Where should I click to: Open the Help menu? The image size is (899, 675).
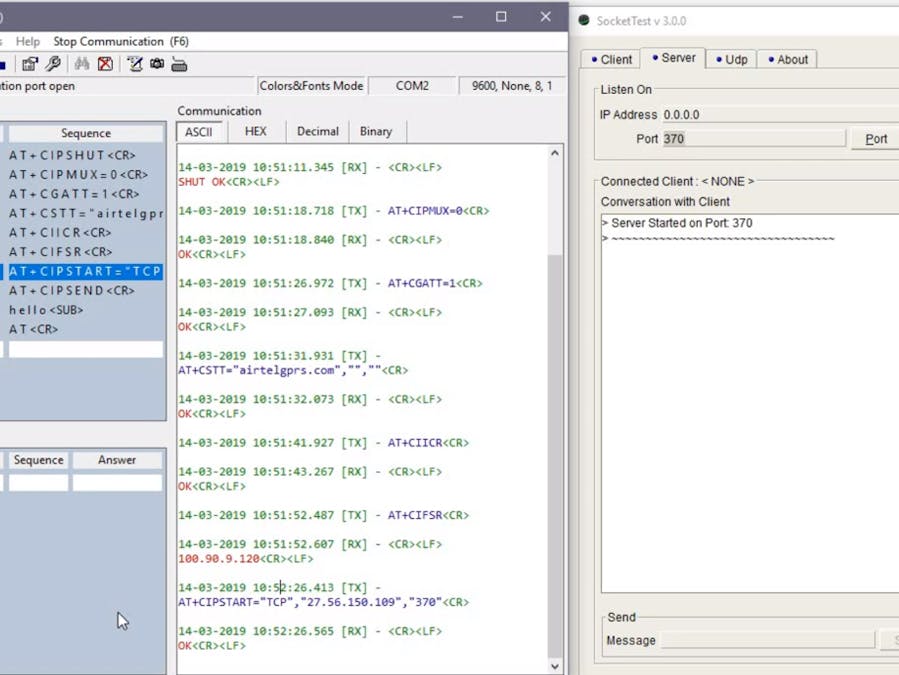[28, 41]
